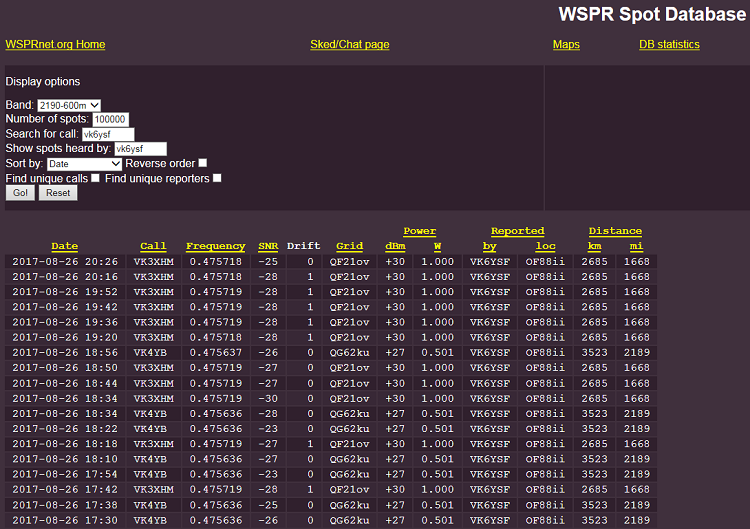Open the Sort by dropdown

84,163
